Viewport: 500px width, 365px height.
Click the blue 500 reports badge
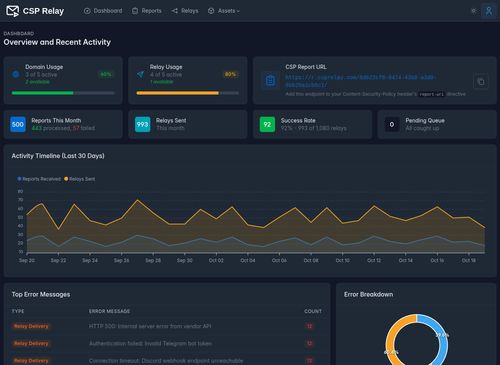[x=18, y=124]
